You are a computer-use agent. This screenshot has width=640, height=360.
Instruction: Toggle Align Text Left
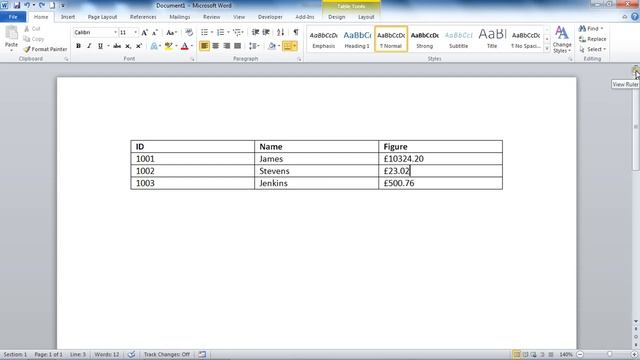(204, 46)
